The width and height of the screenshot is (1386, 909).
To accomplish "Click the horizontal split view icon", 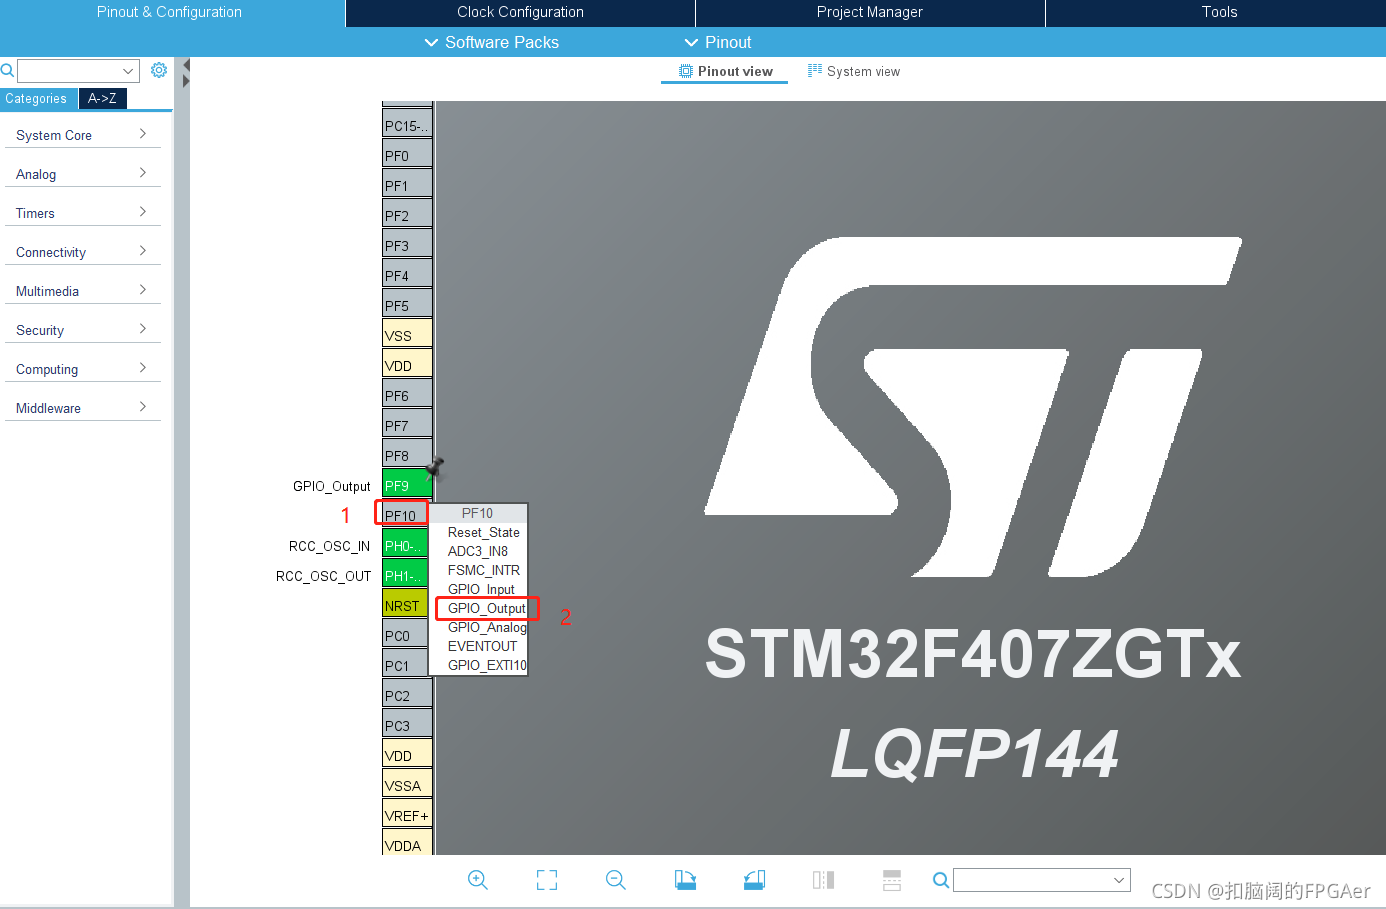I will pyautogui.click(x=892, y=880).
